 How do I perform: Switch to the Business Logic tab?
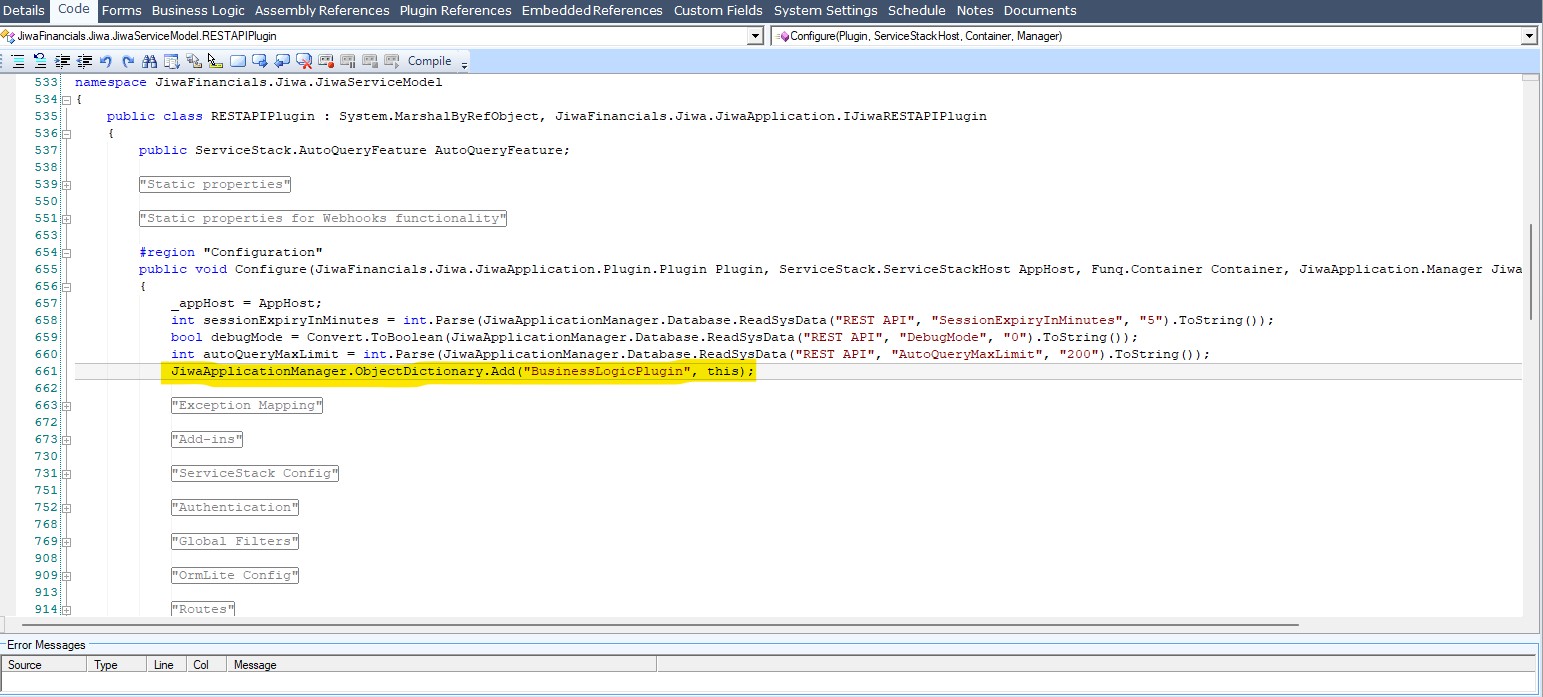tap(198, 10)
